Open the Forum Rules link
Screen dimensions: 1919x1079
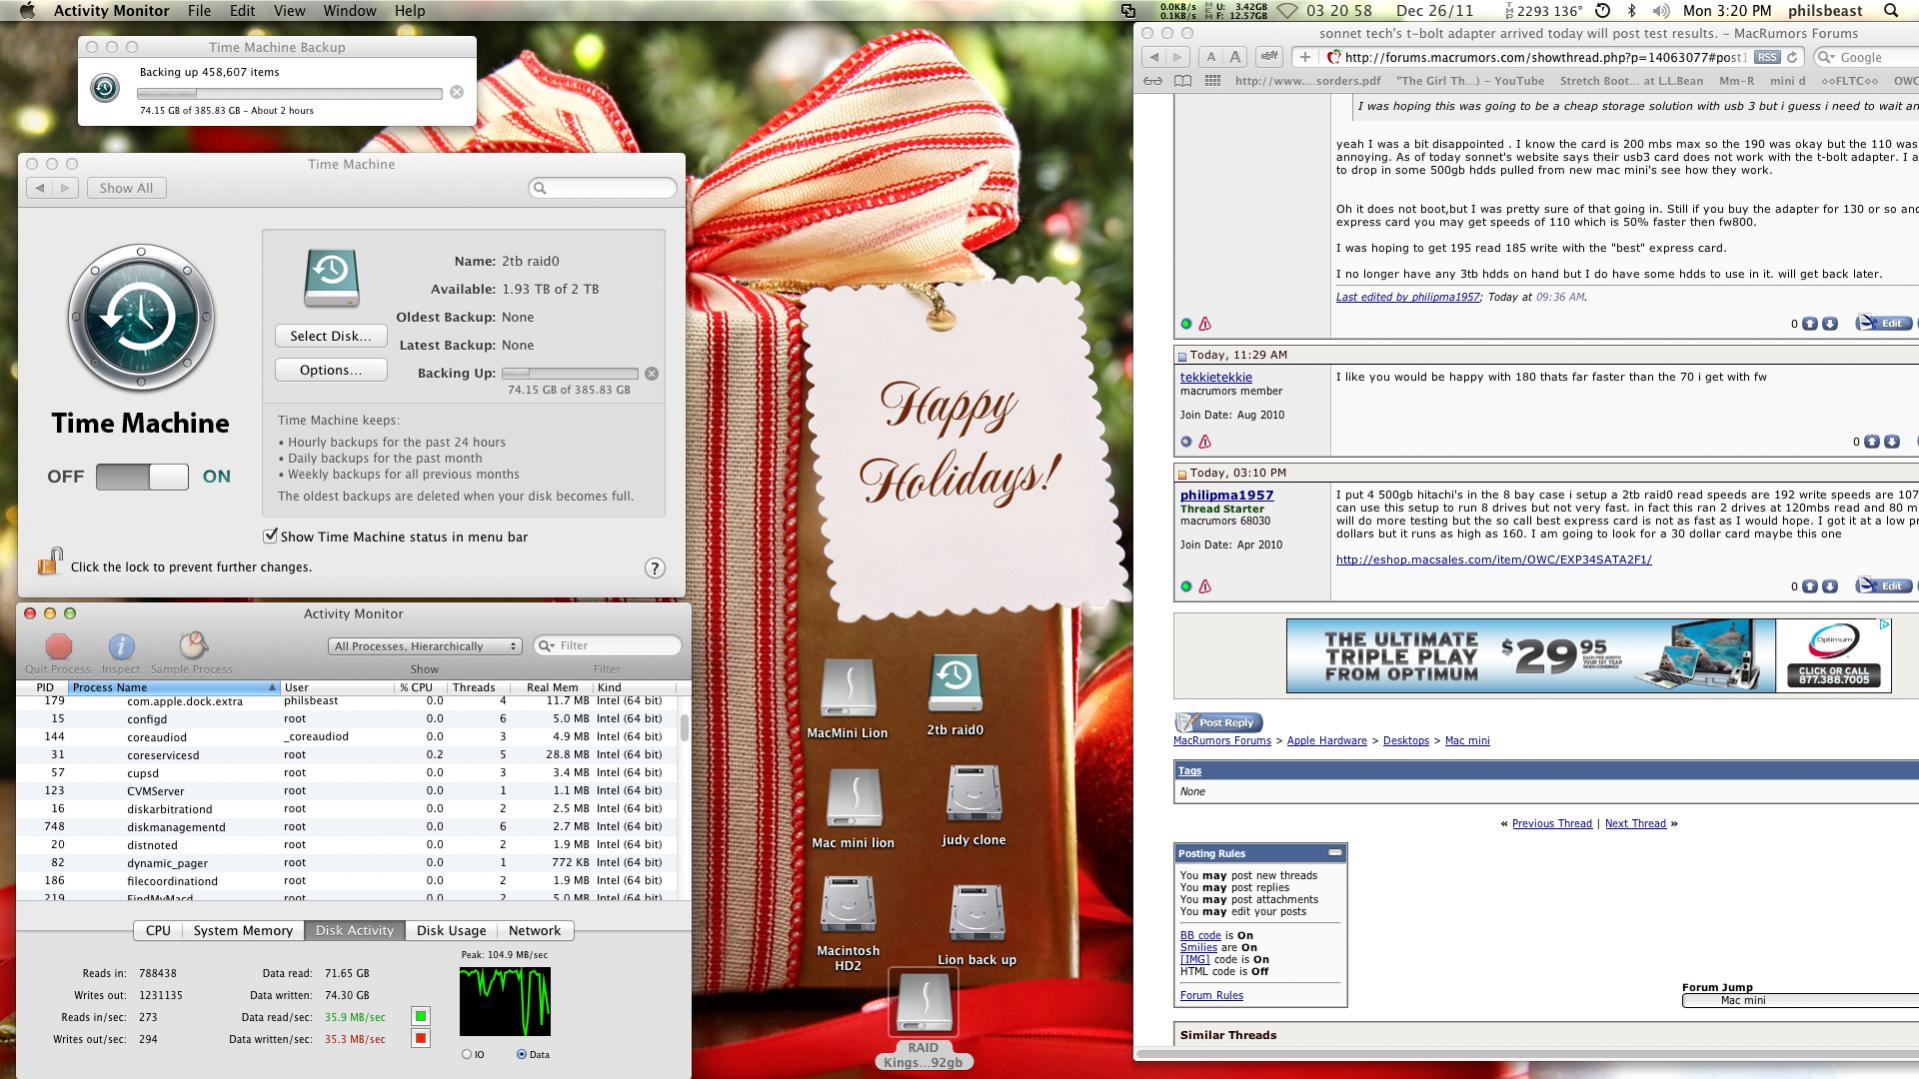[x=1212, y=995]
